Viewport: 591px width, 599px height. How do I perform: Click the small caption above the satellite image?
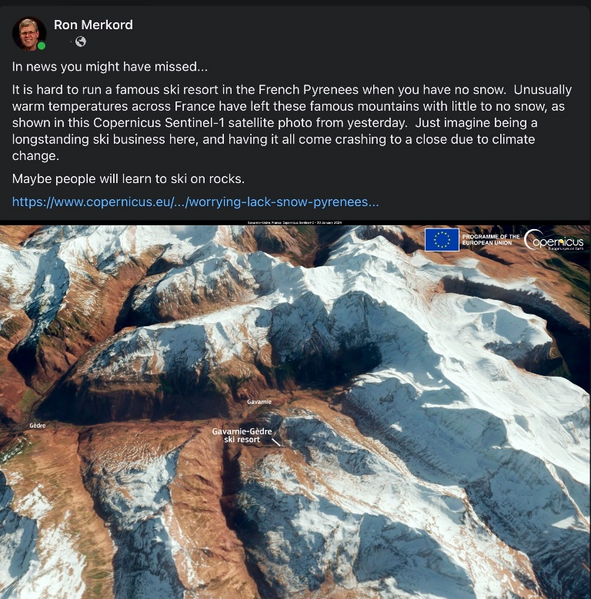(295, 222)
